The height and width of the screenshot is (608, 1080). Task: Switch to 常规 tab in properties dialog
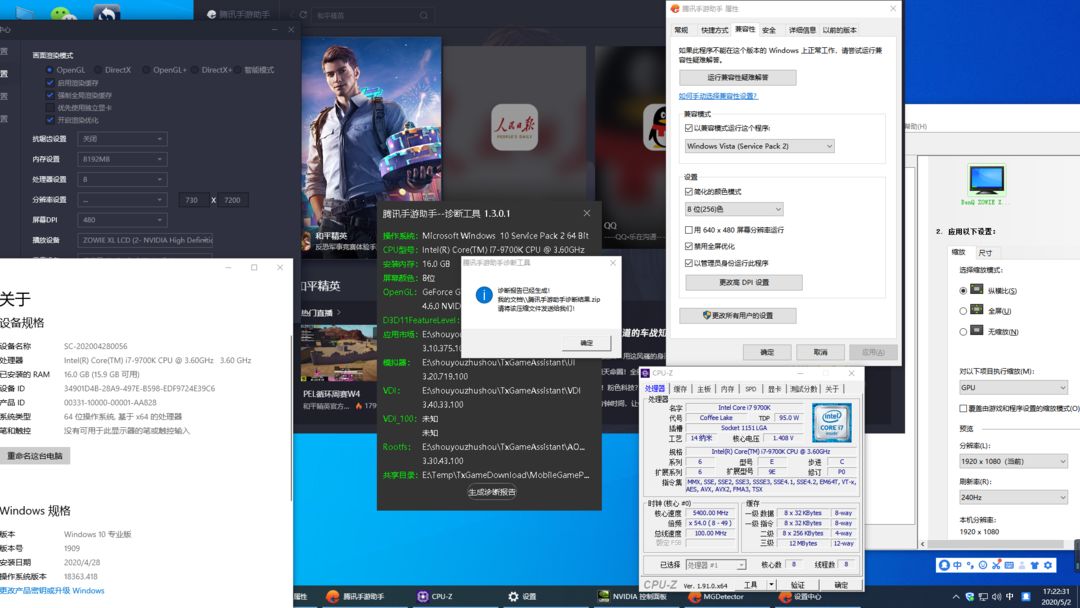[x=681, y=30]
